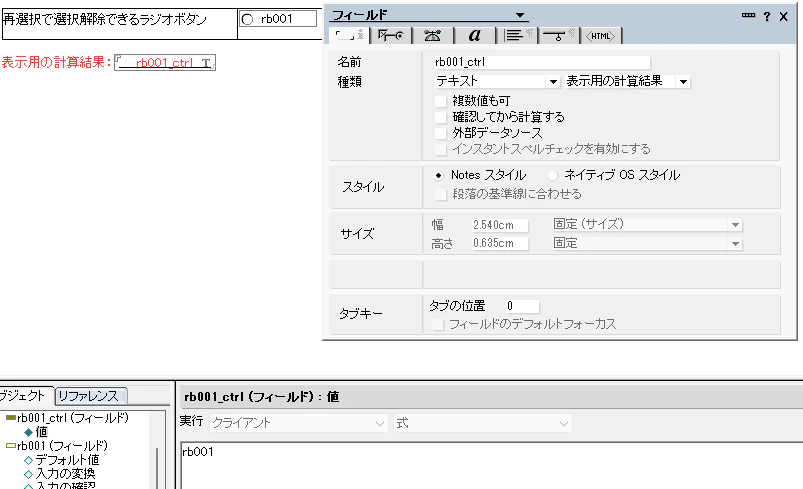Select the 入力の変換 event under rb001
The width and height of the screenshot is (803, 489).
click(65, 474)
